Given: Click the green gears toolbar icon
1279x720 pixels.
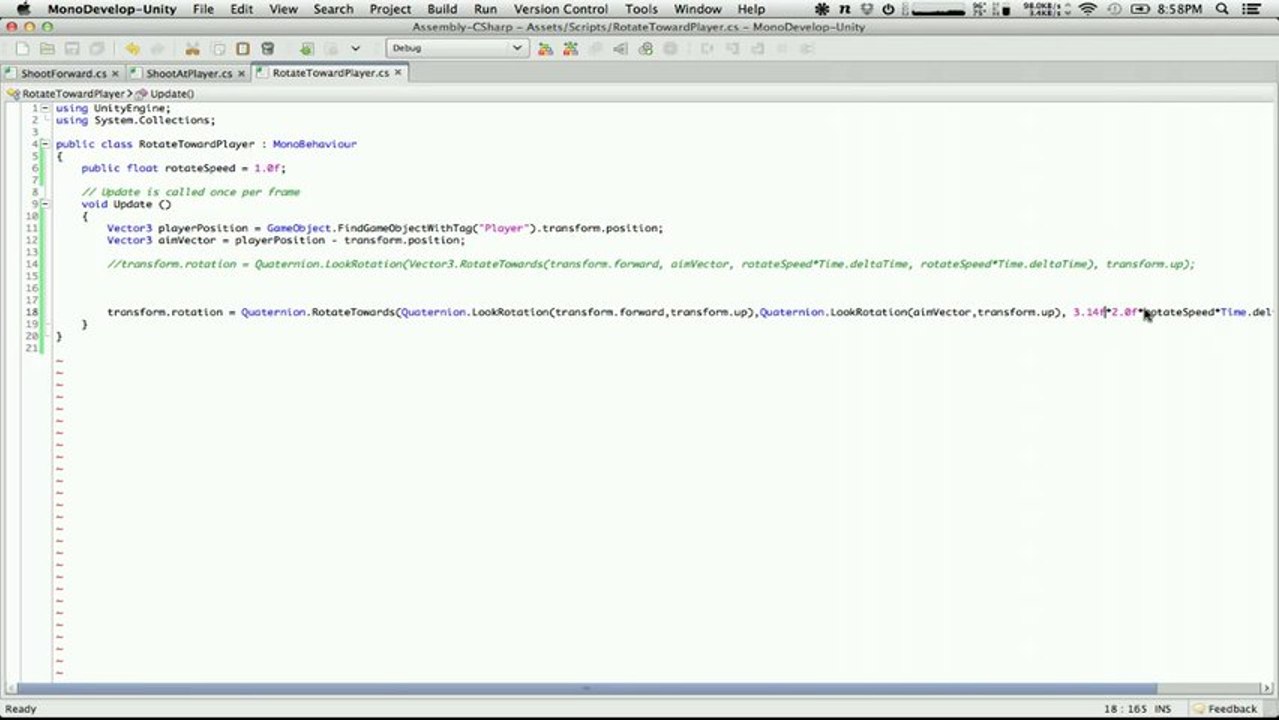Looking at the screenshot, I should point(645,48).
